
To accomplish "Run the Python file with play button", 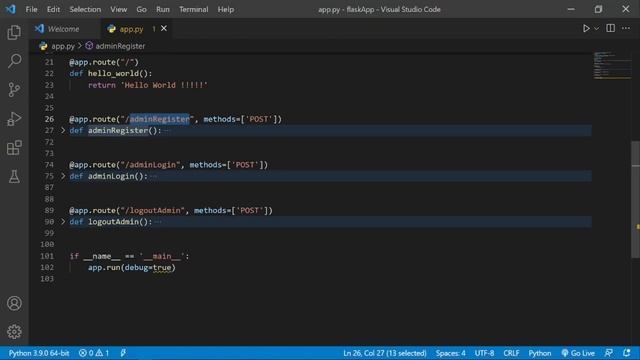I will click(586, 29).
